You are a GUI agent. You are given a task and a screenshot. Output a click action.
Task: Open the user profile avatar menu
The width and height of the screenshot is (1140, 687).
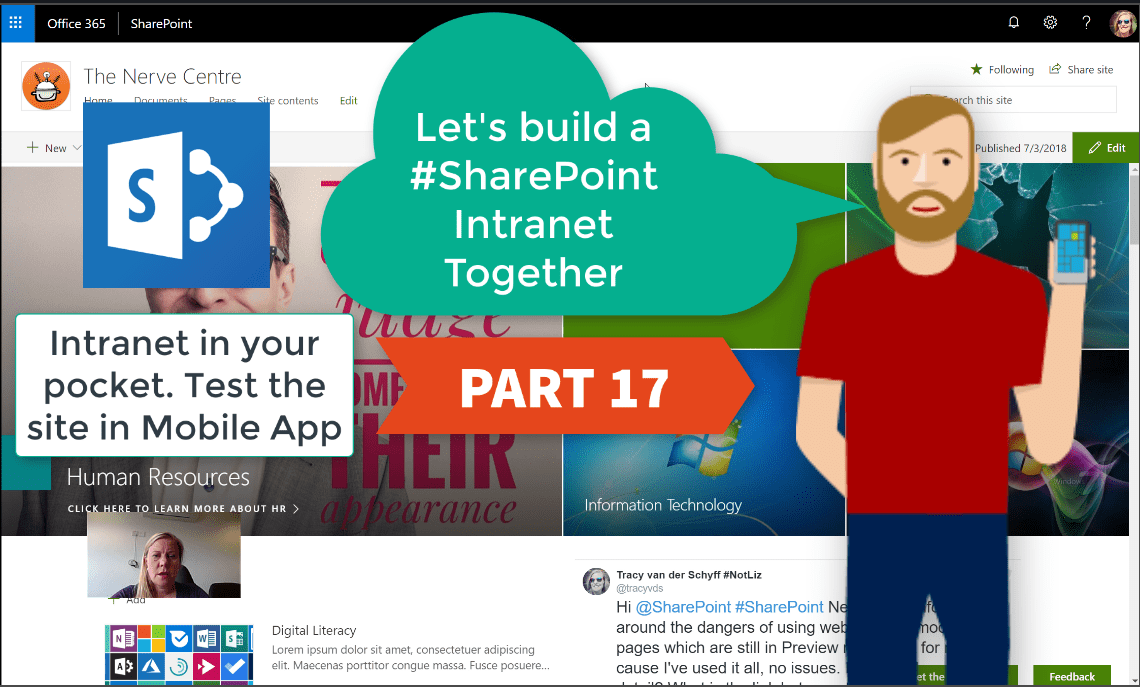coord(1122,23)
